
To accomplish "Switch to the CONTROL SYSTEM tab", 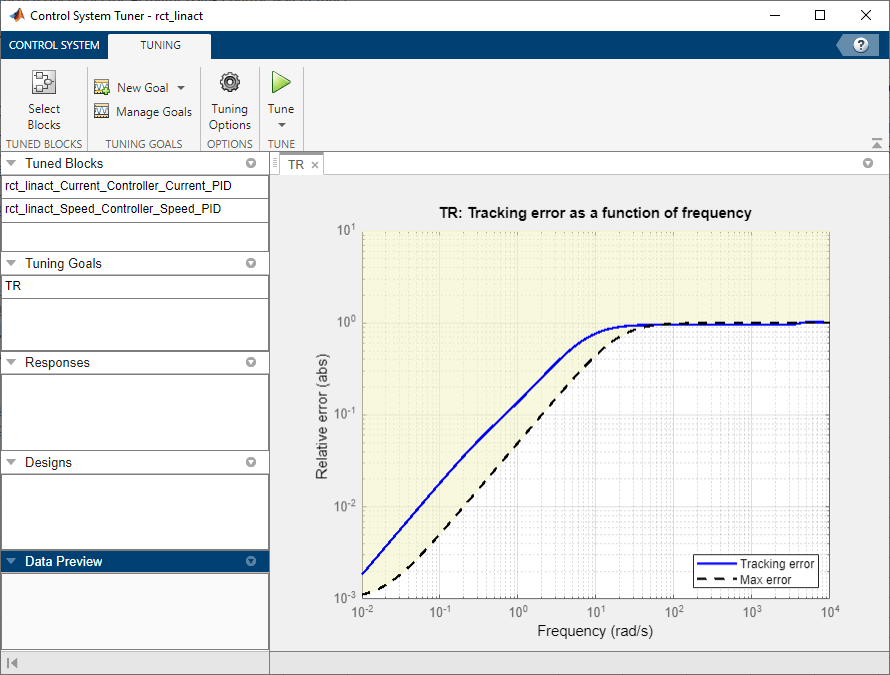I will pos(54,45).
